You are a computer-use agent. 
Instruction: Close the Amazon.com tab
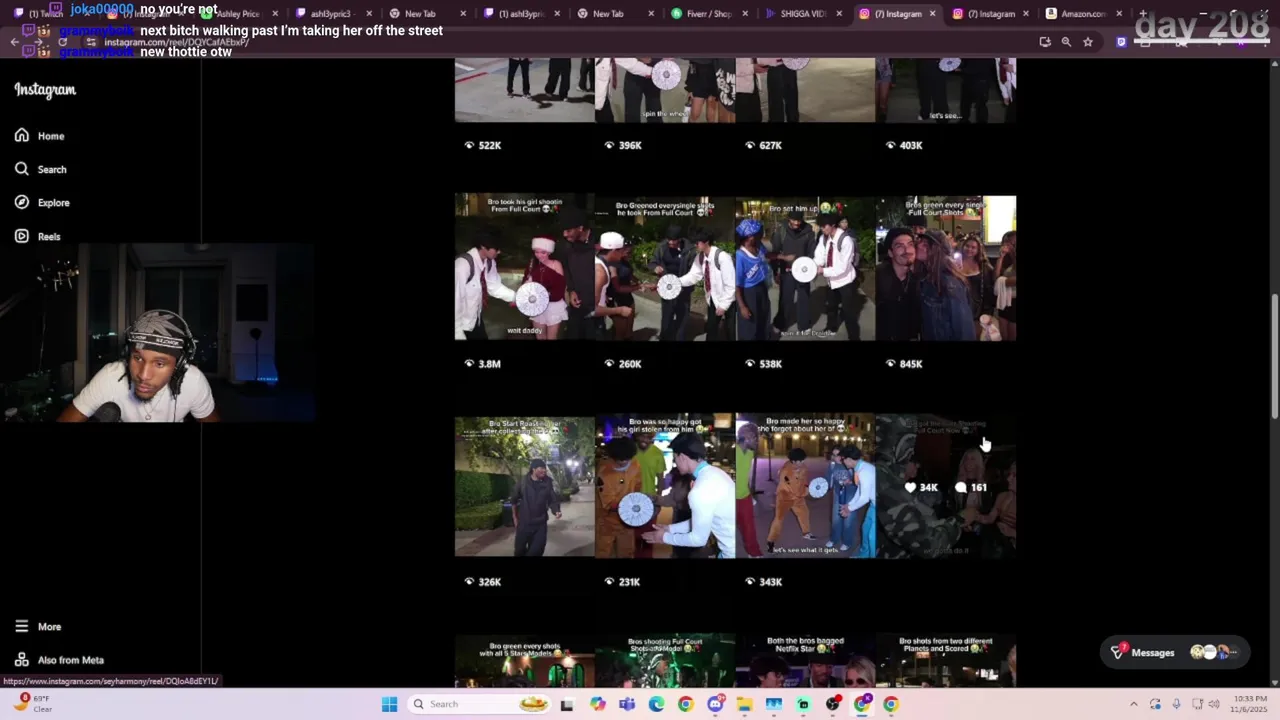point(1119,14)
